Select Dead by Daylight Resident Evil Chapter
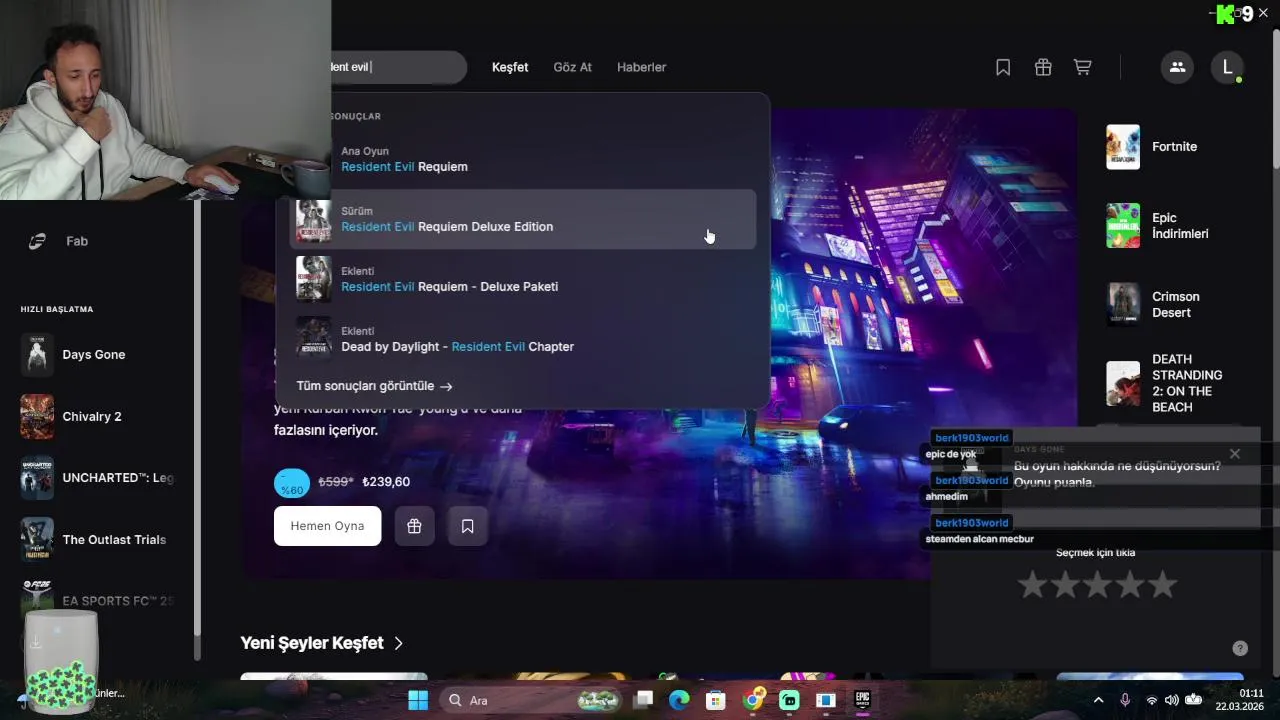This screenshot has width=1280, height=720. 523,339
